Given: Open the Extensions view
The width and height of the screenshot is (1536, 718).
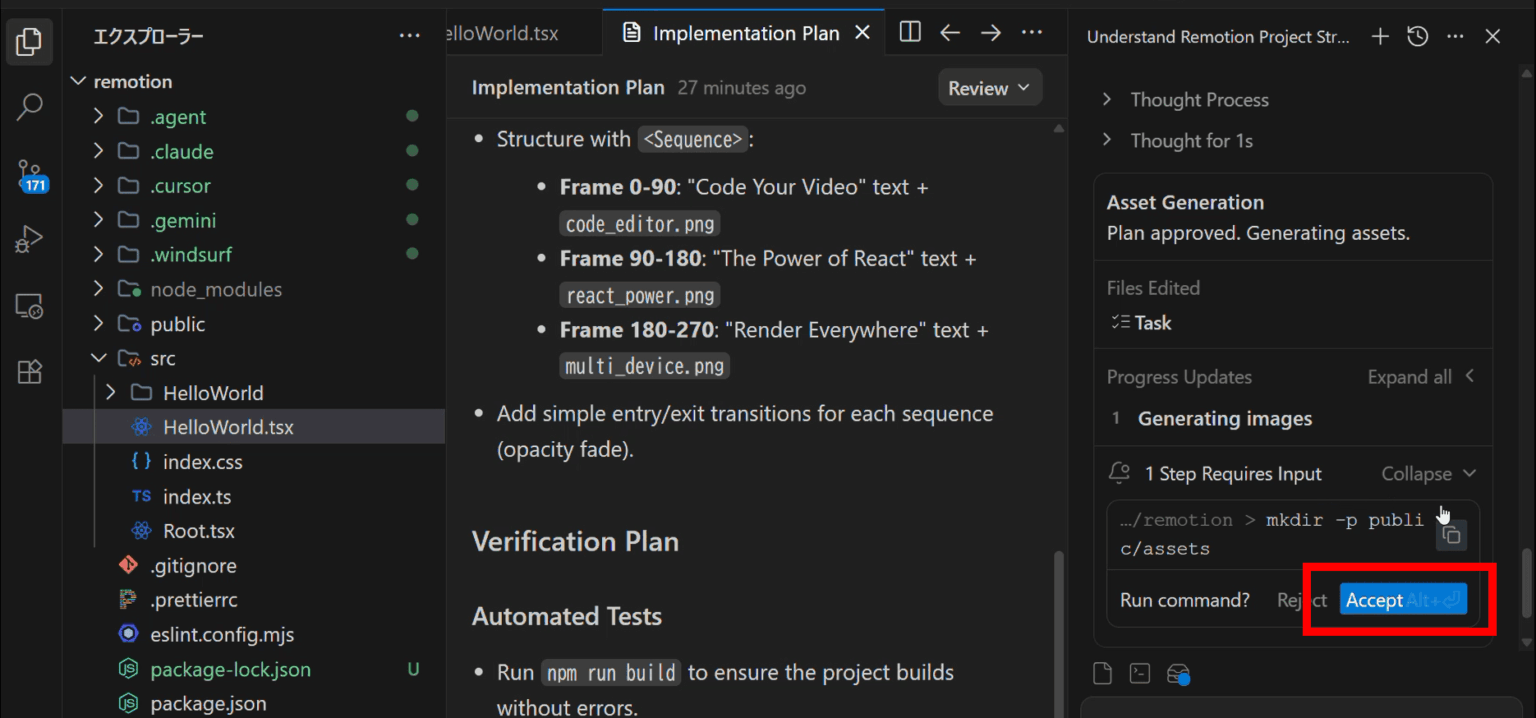Looking at the screenshot, I should tap(30, 372).
